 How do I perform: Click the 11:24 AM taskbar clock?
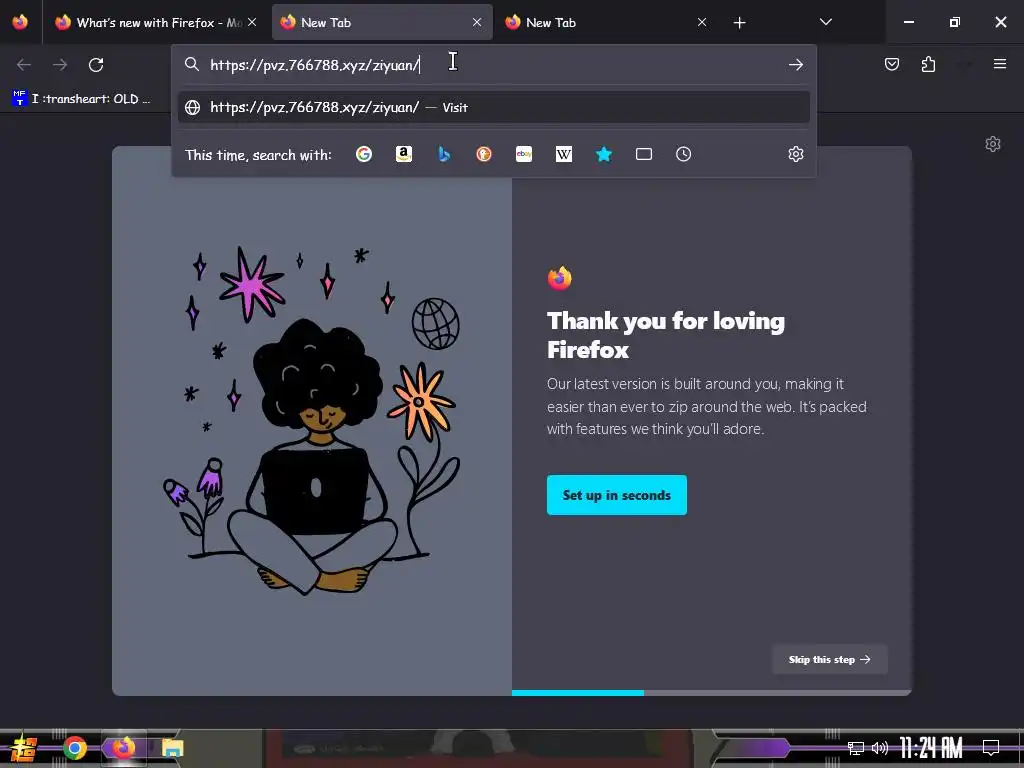pos(931,748)
